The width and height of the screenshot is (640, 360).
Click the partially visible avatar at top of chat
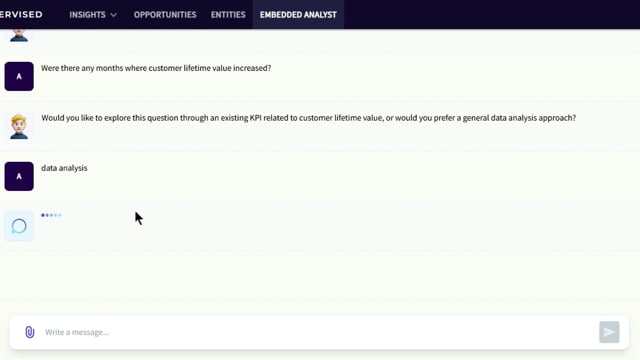pos(19,36)
